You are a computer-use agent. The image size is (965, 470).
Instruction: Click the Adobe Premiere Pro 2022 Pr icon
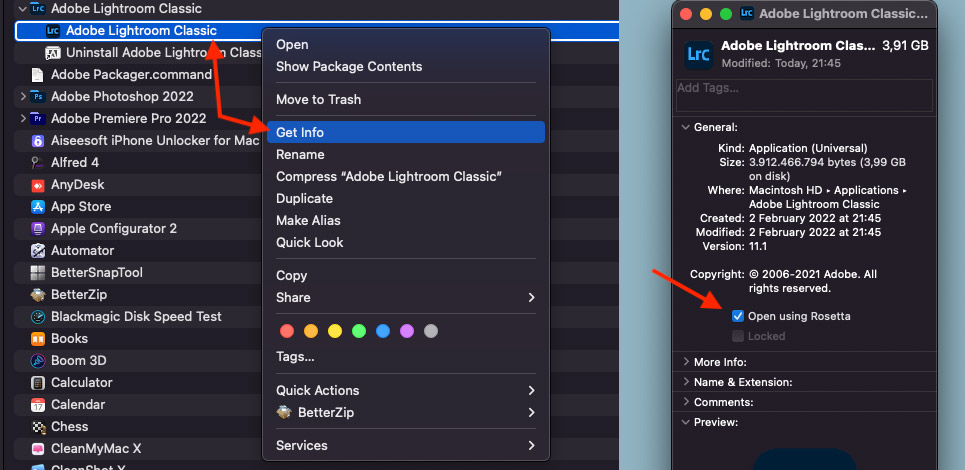click(x=38, y=119)
